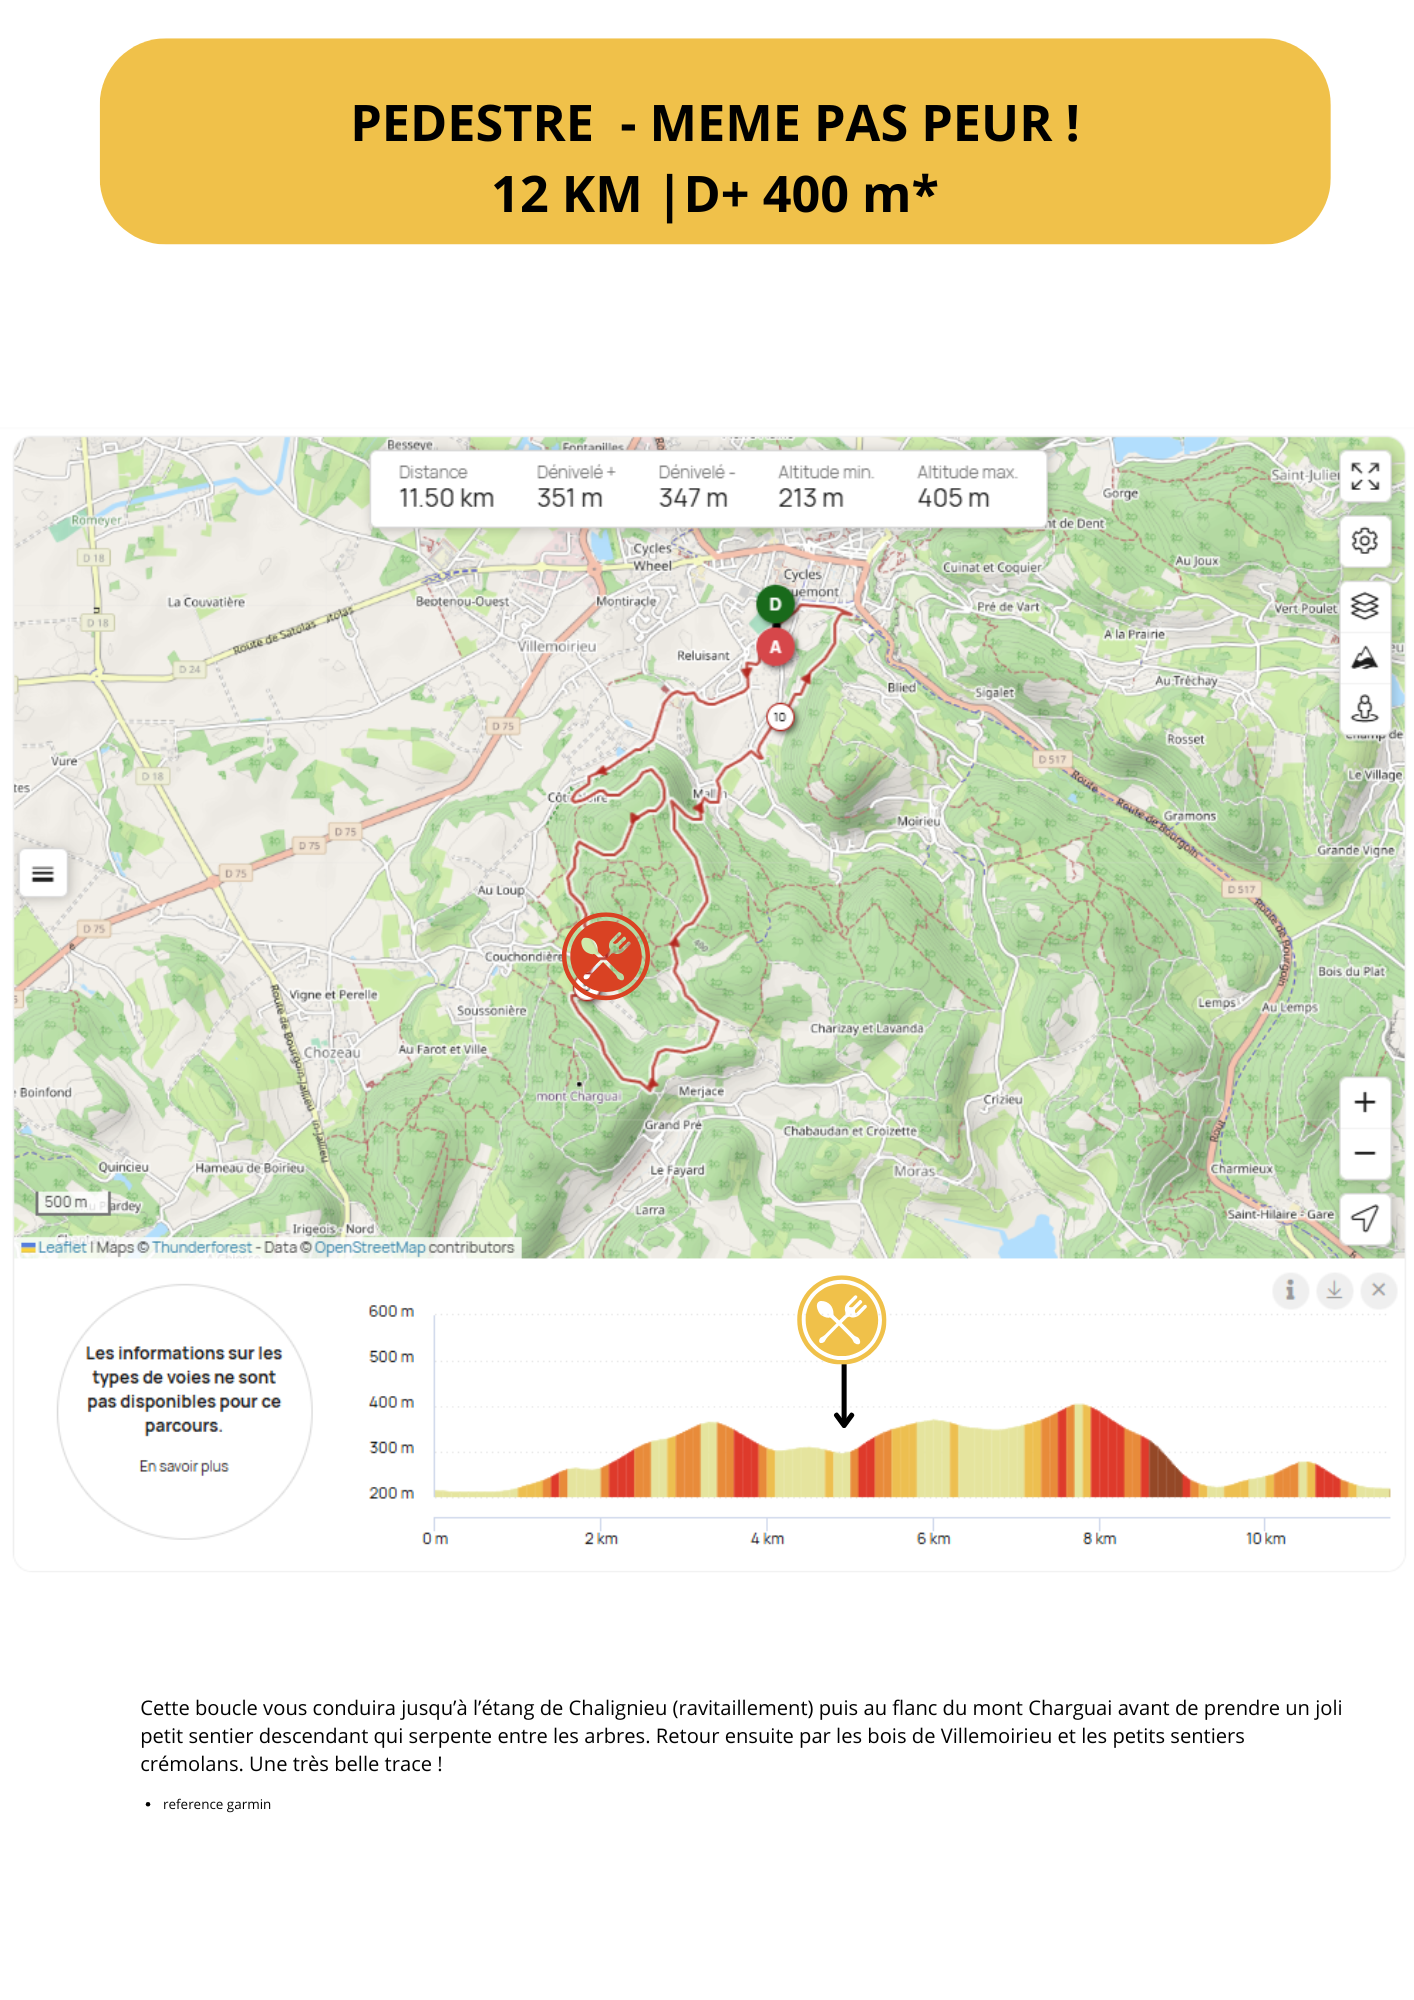Screen dimensions: 1414x2000
Task: Close the elevation profile panel
Action: pyautogui.click(x=1378, y=1290)
